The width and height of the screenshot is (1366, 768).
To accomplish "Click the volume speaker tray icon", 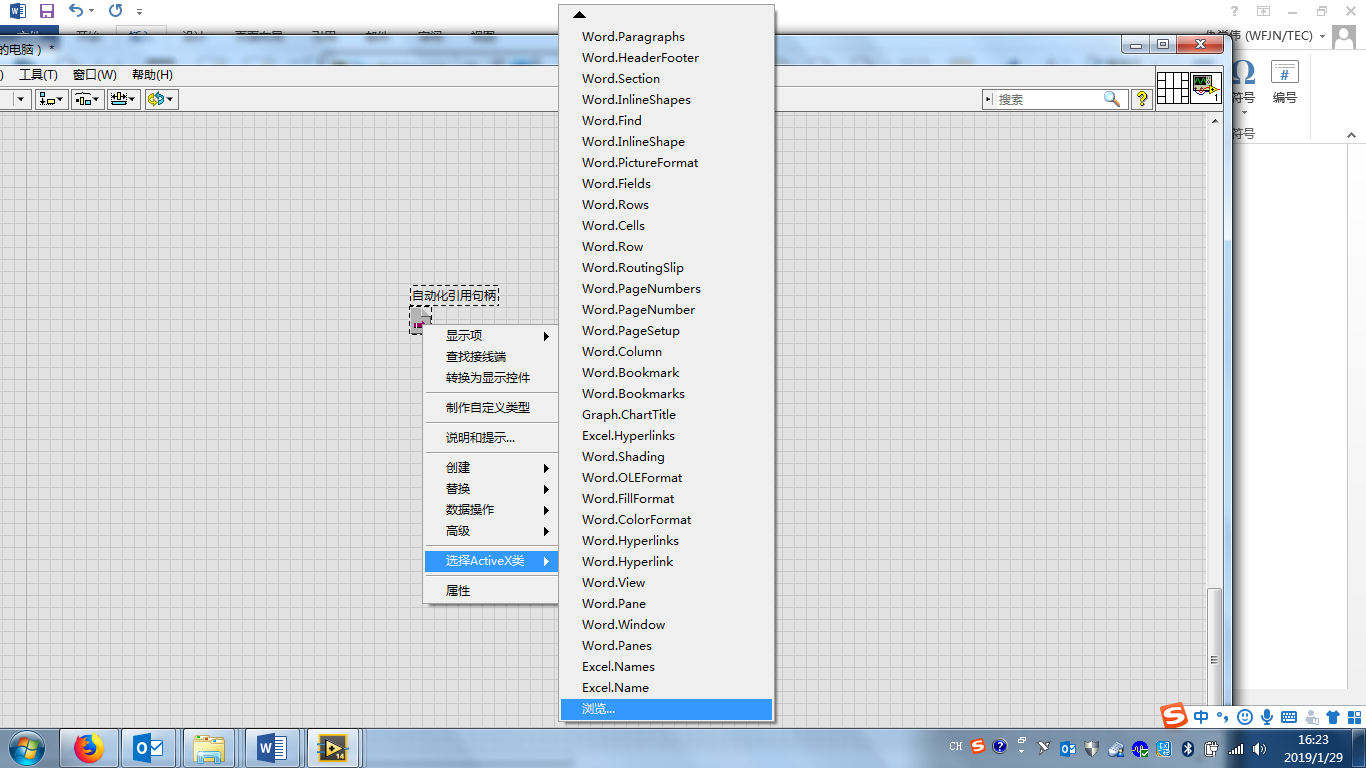I will (x=1259, y=748).
